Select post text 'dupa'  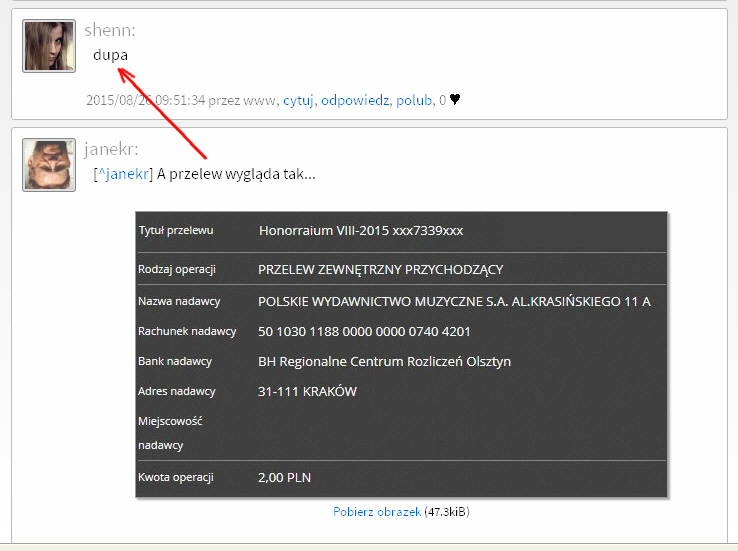point(110,55)
